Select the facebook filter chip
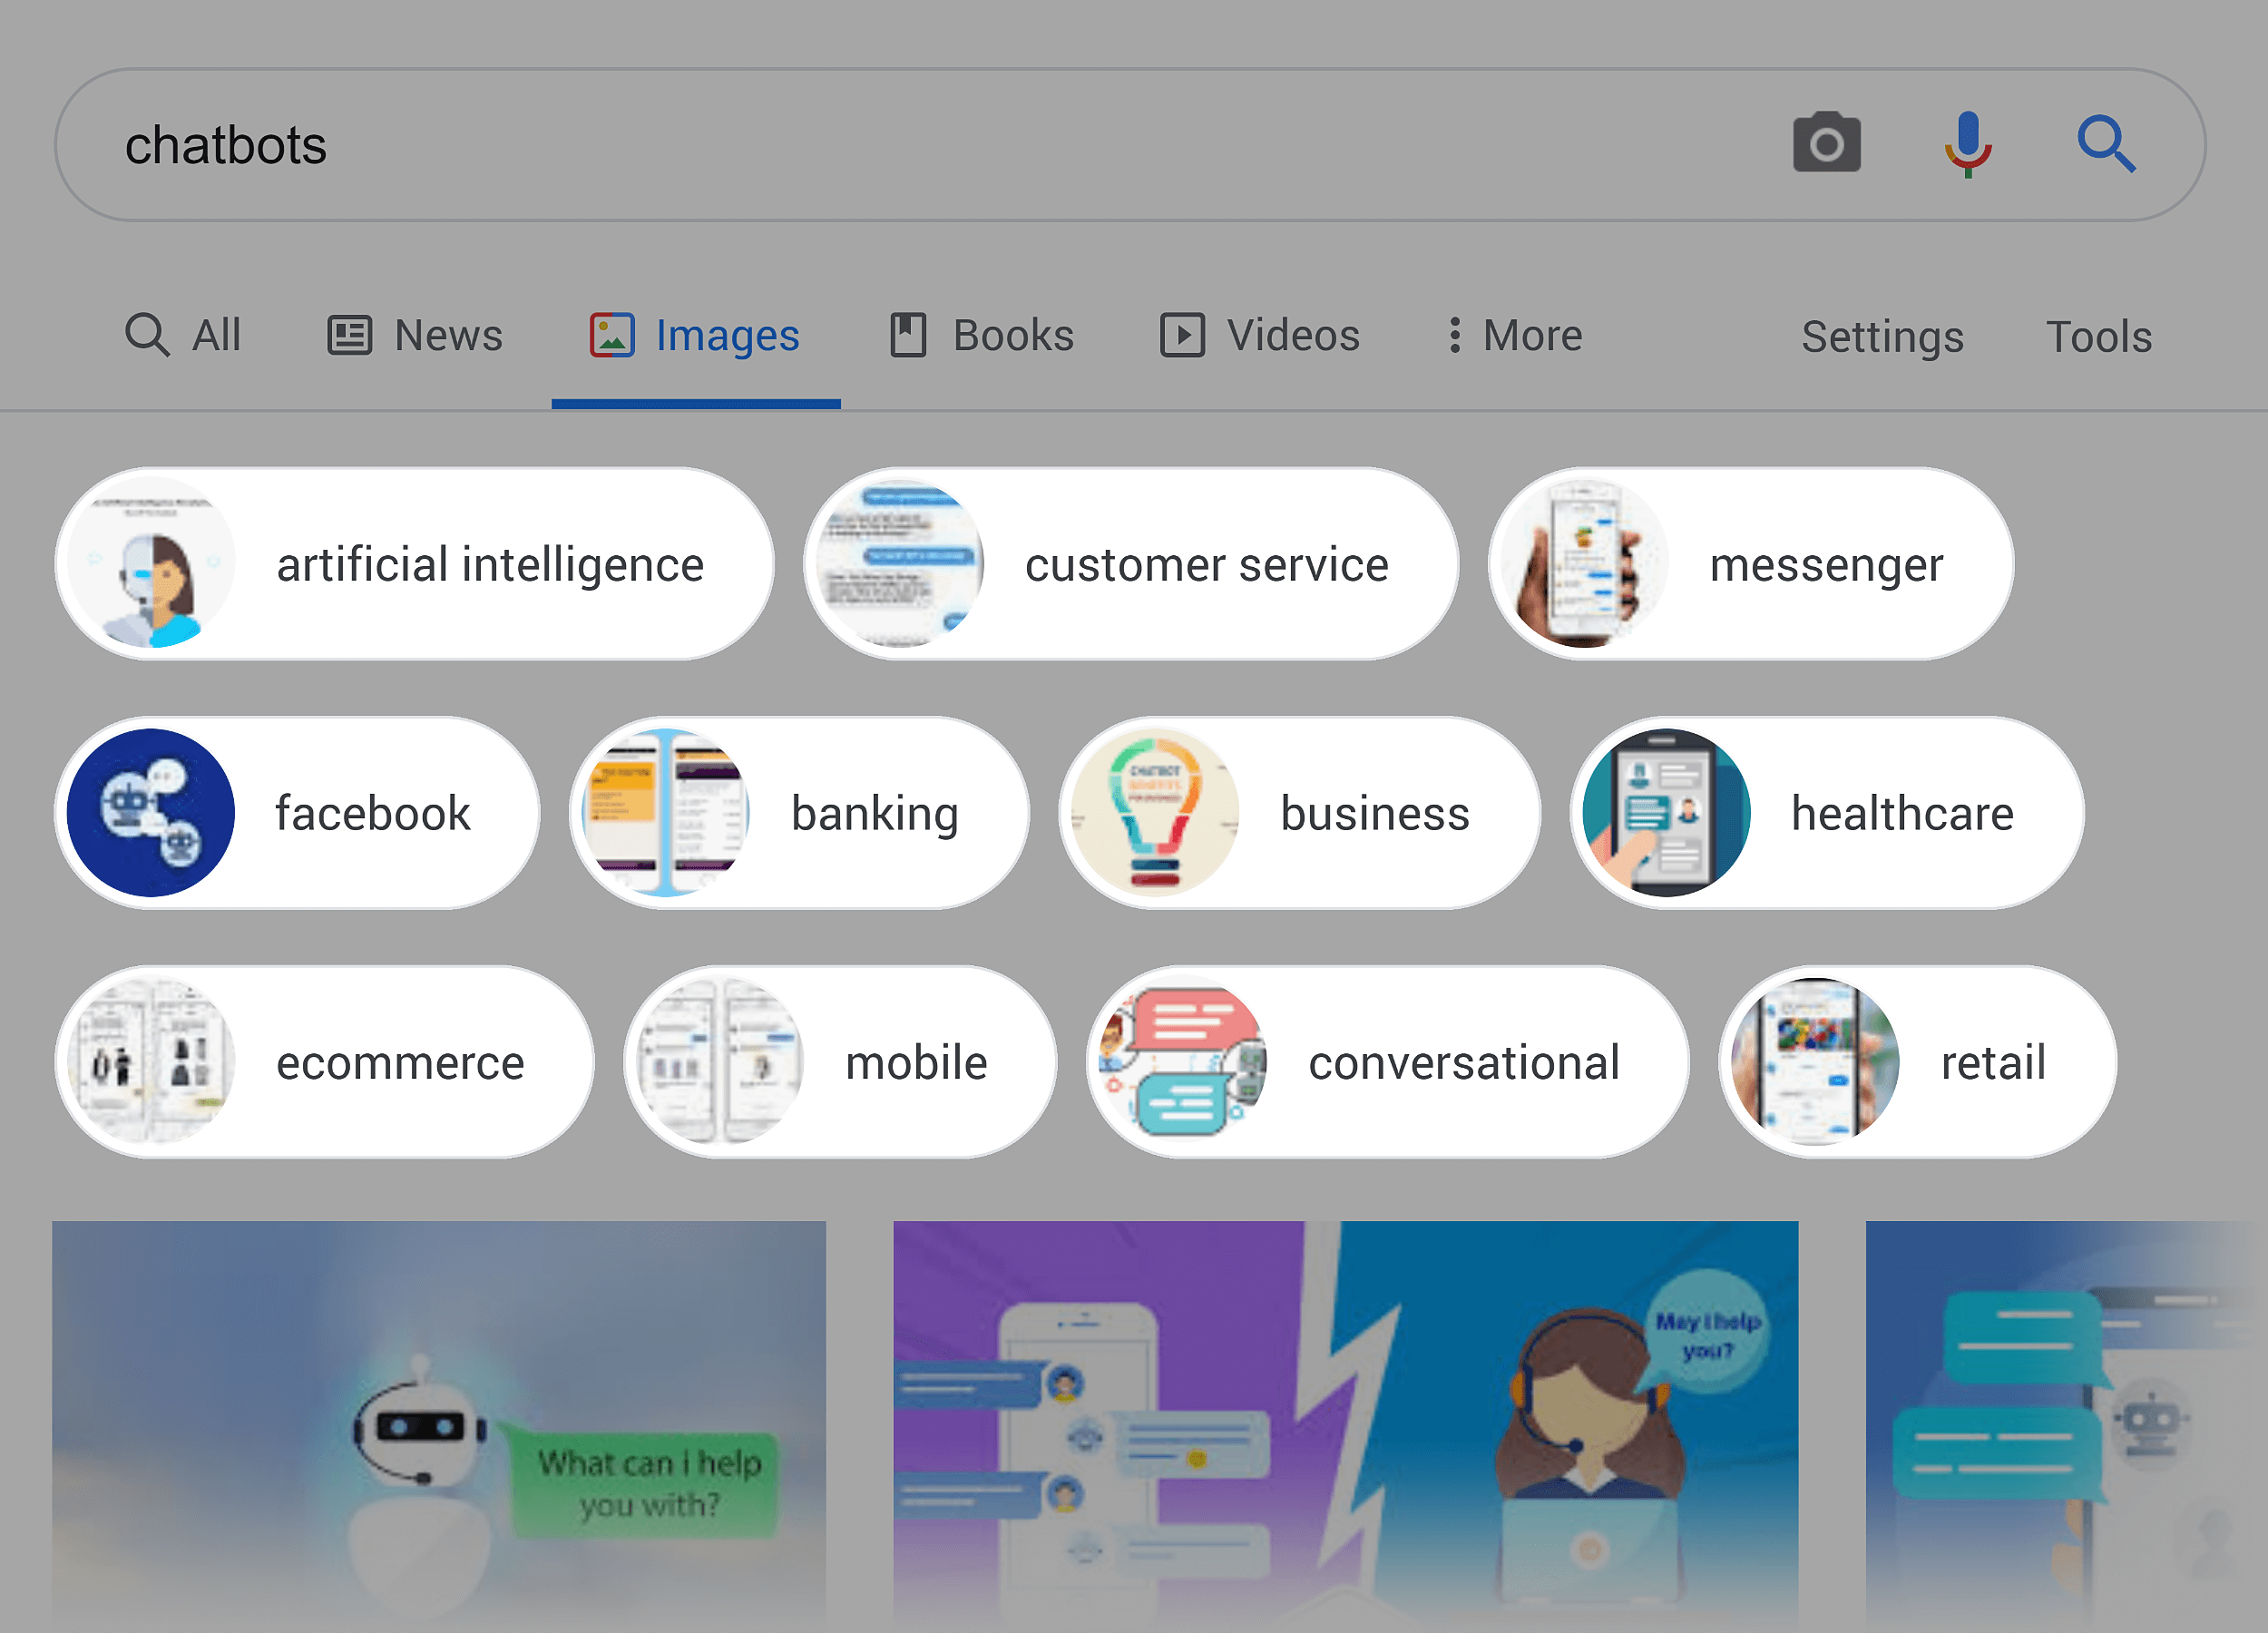Viewport: 2268px width, 1633px height. click(x=297, y=813)
